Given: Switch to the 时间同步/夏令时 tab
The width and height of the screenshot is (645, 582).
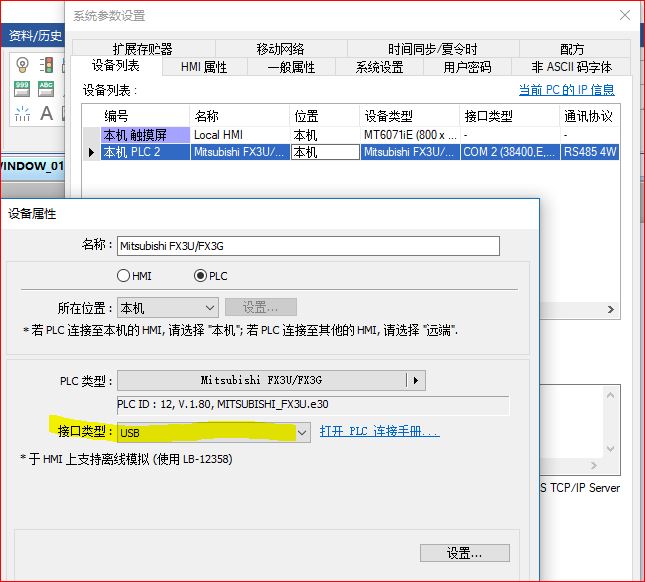Looking at the screenshot, I should 432,49.
